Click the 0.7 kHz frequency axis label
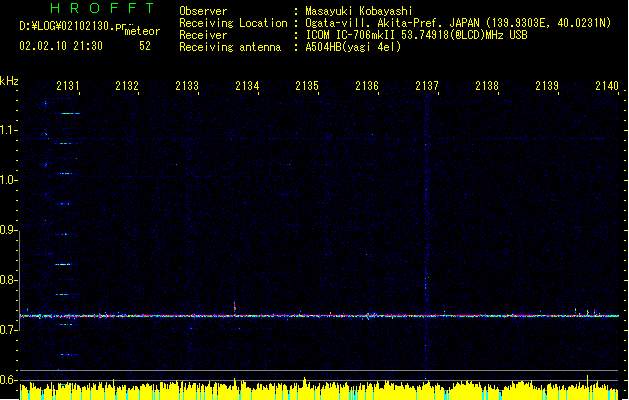The height and width of the screenshot is (400, 629). (x=8, y=330)
